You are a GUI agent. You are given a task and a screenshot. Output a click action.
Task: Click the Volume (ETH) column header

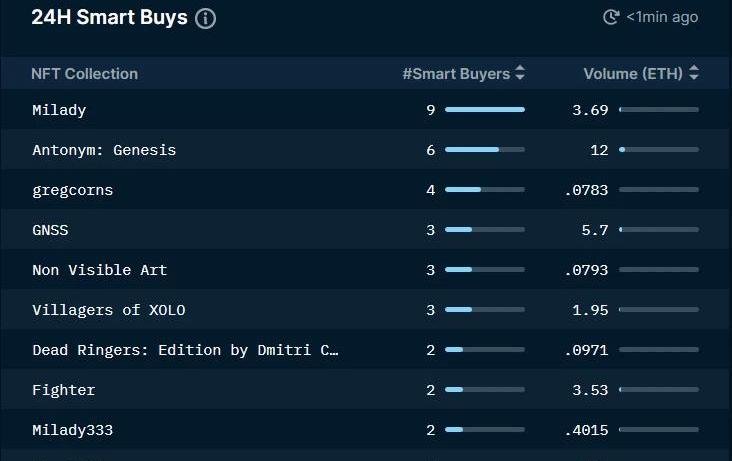pyautogui.click(x=633, y=74)
